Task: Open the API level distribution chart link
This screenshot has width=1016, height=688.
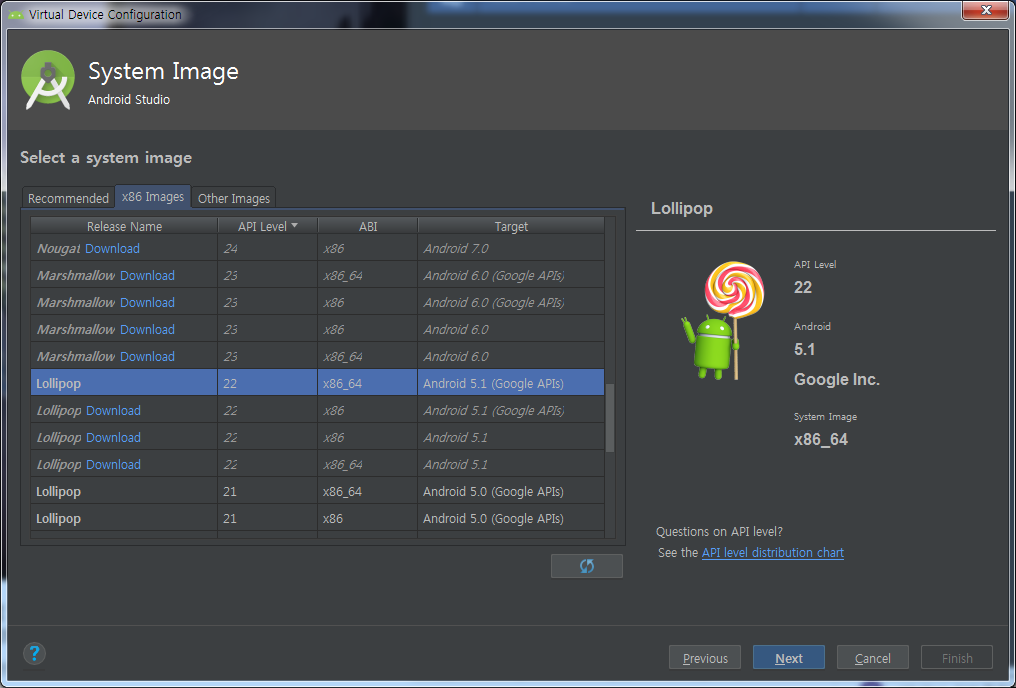Action: (x=772, y=553)
